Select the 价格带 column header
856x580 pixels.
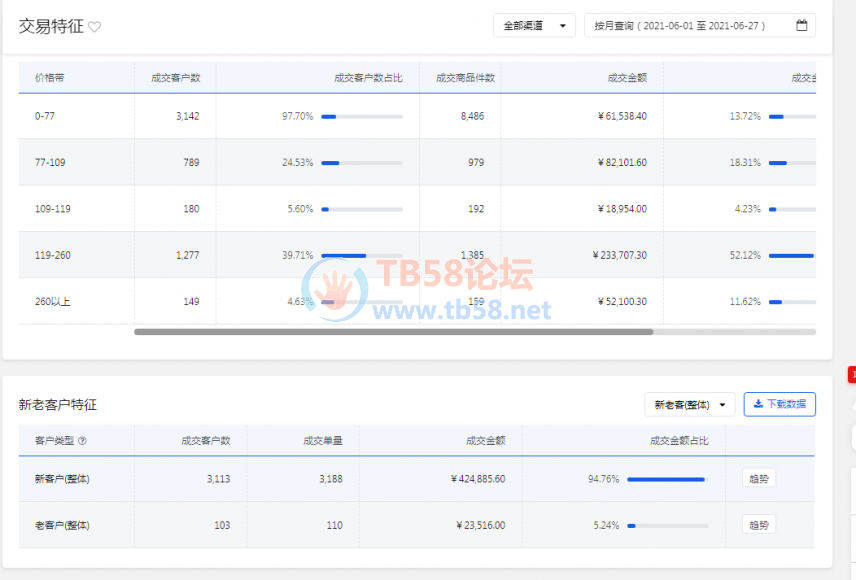click(x=50, y=78)
